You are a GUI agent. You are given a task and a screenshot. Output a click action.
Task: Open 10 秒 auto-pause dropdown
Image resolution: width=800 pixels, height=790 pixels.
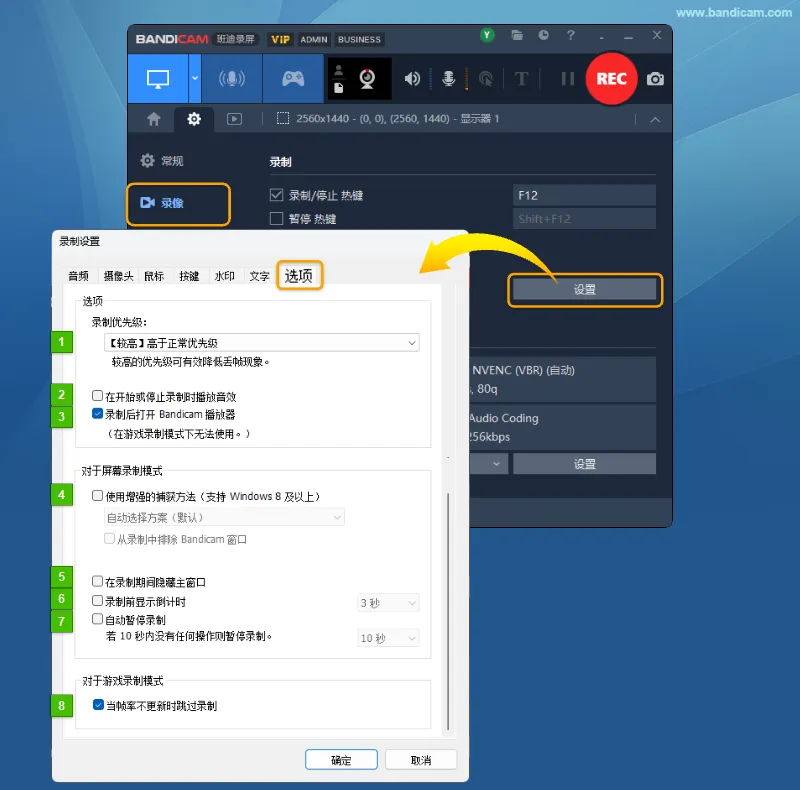(388, 638)
